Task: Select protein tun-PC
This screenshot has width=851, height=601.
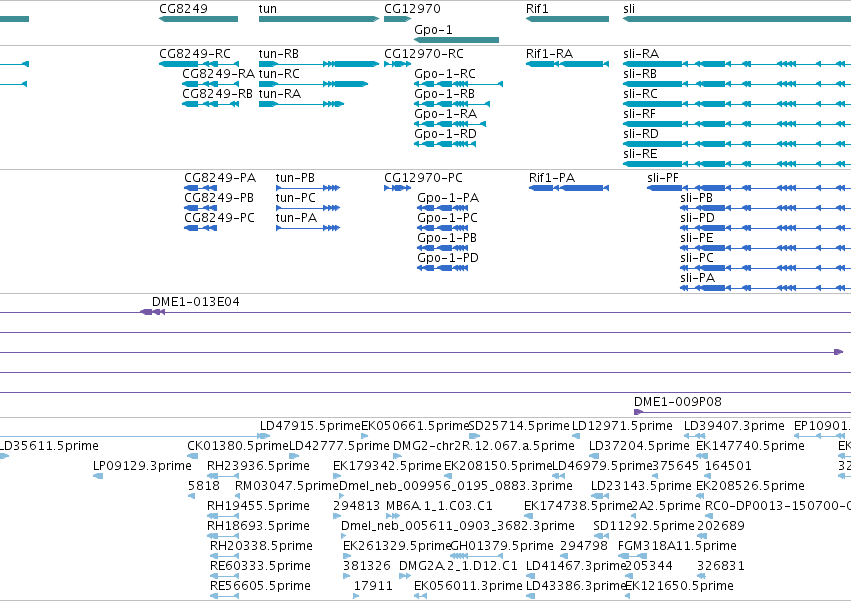Action: click(x=308, y=208)
